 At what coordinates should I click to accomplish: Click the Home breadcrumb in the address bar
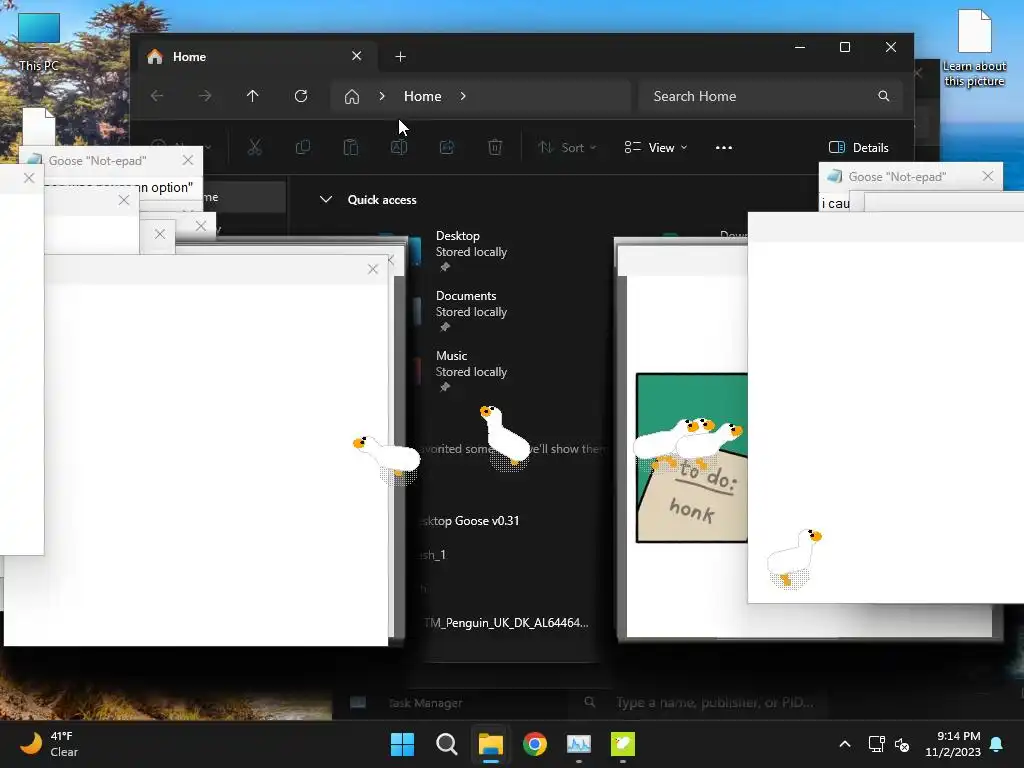423,96
